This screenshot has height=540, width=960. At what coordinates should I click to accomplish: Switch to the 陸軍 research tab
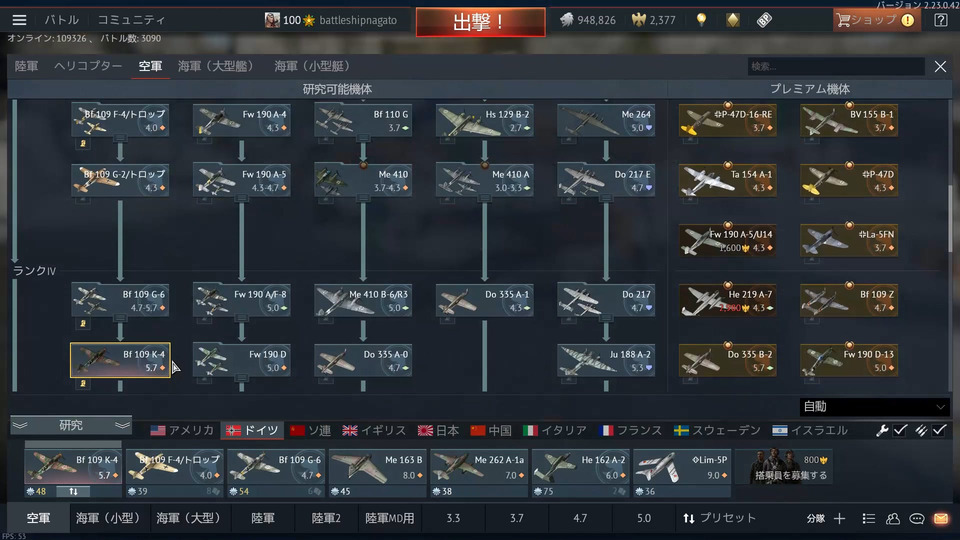pyautogui.click(x=26, y=66)
